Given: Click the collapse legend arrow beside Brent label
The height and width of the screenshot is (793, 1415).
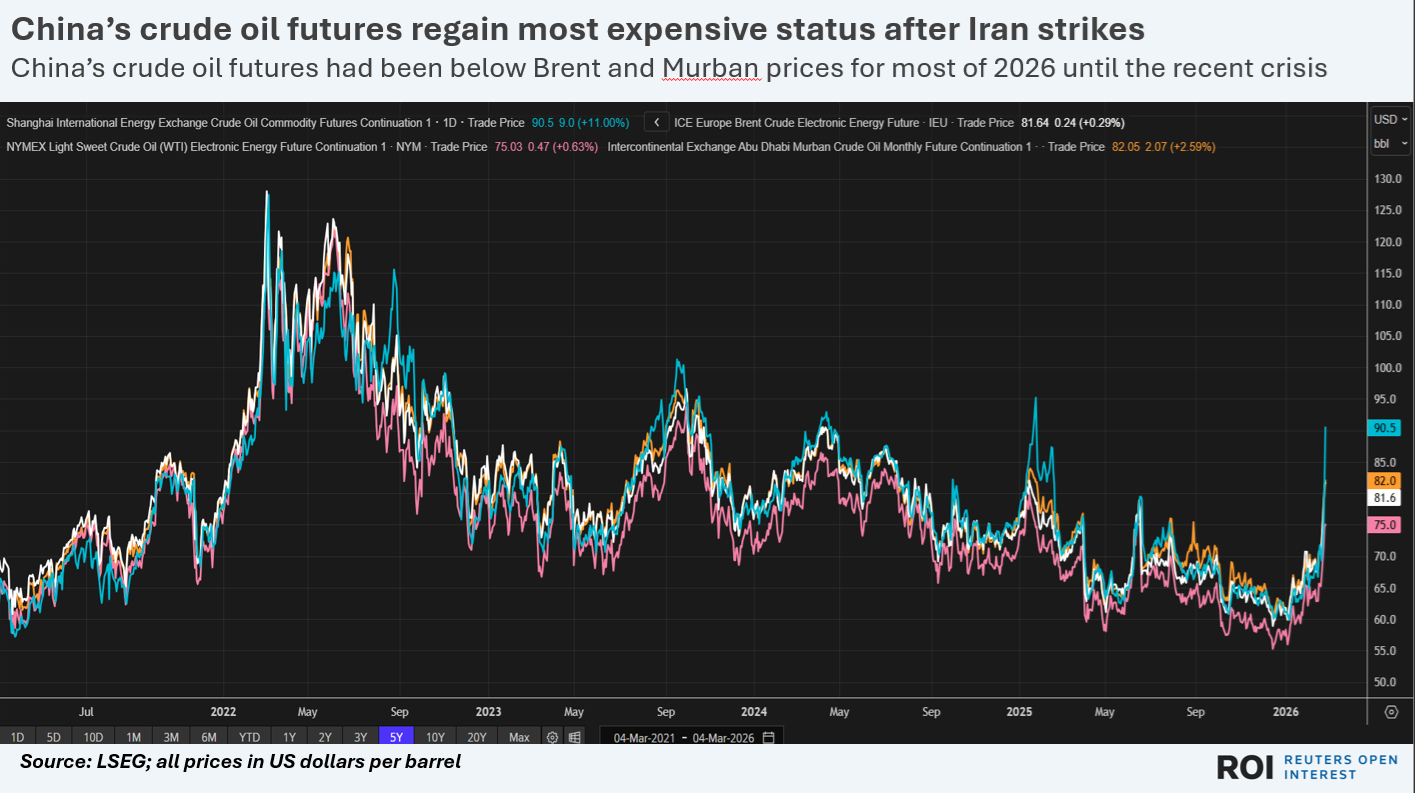Looking at the screenshot, I should pos(656,123).
